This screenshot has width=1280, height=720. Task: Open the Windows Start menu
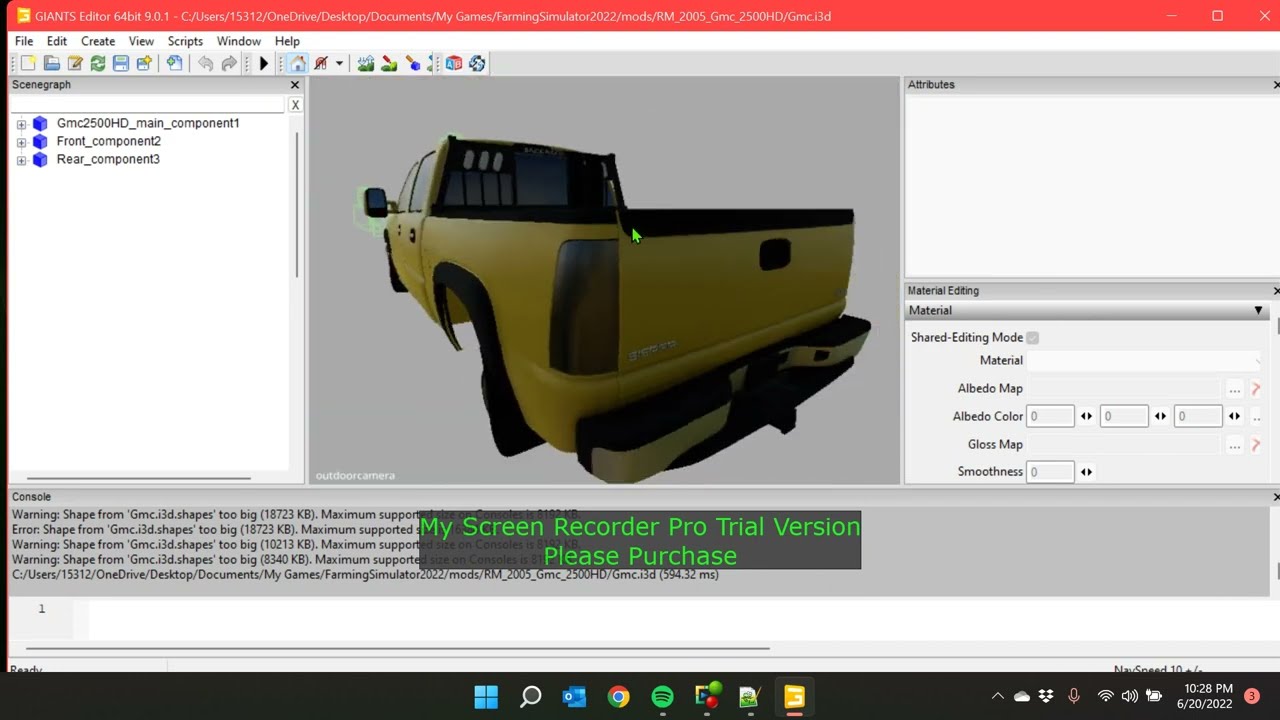486,697
